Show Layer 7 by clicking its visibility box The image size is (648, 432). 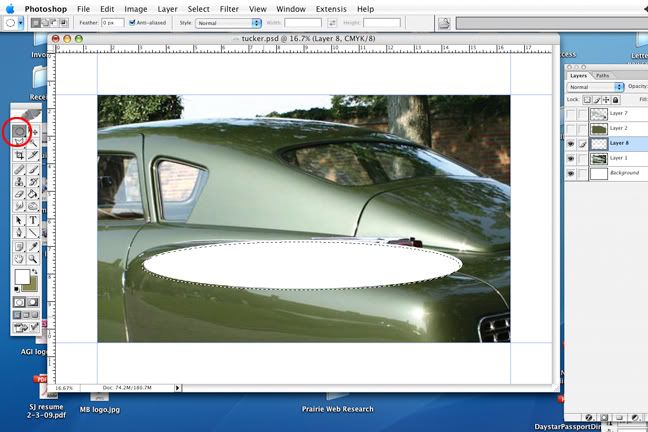point(571,115)
